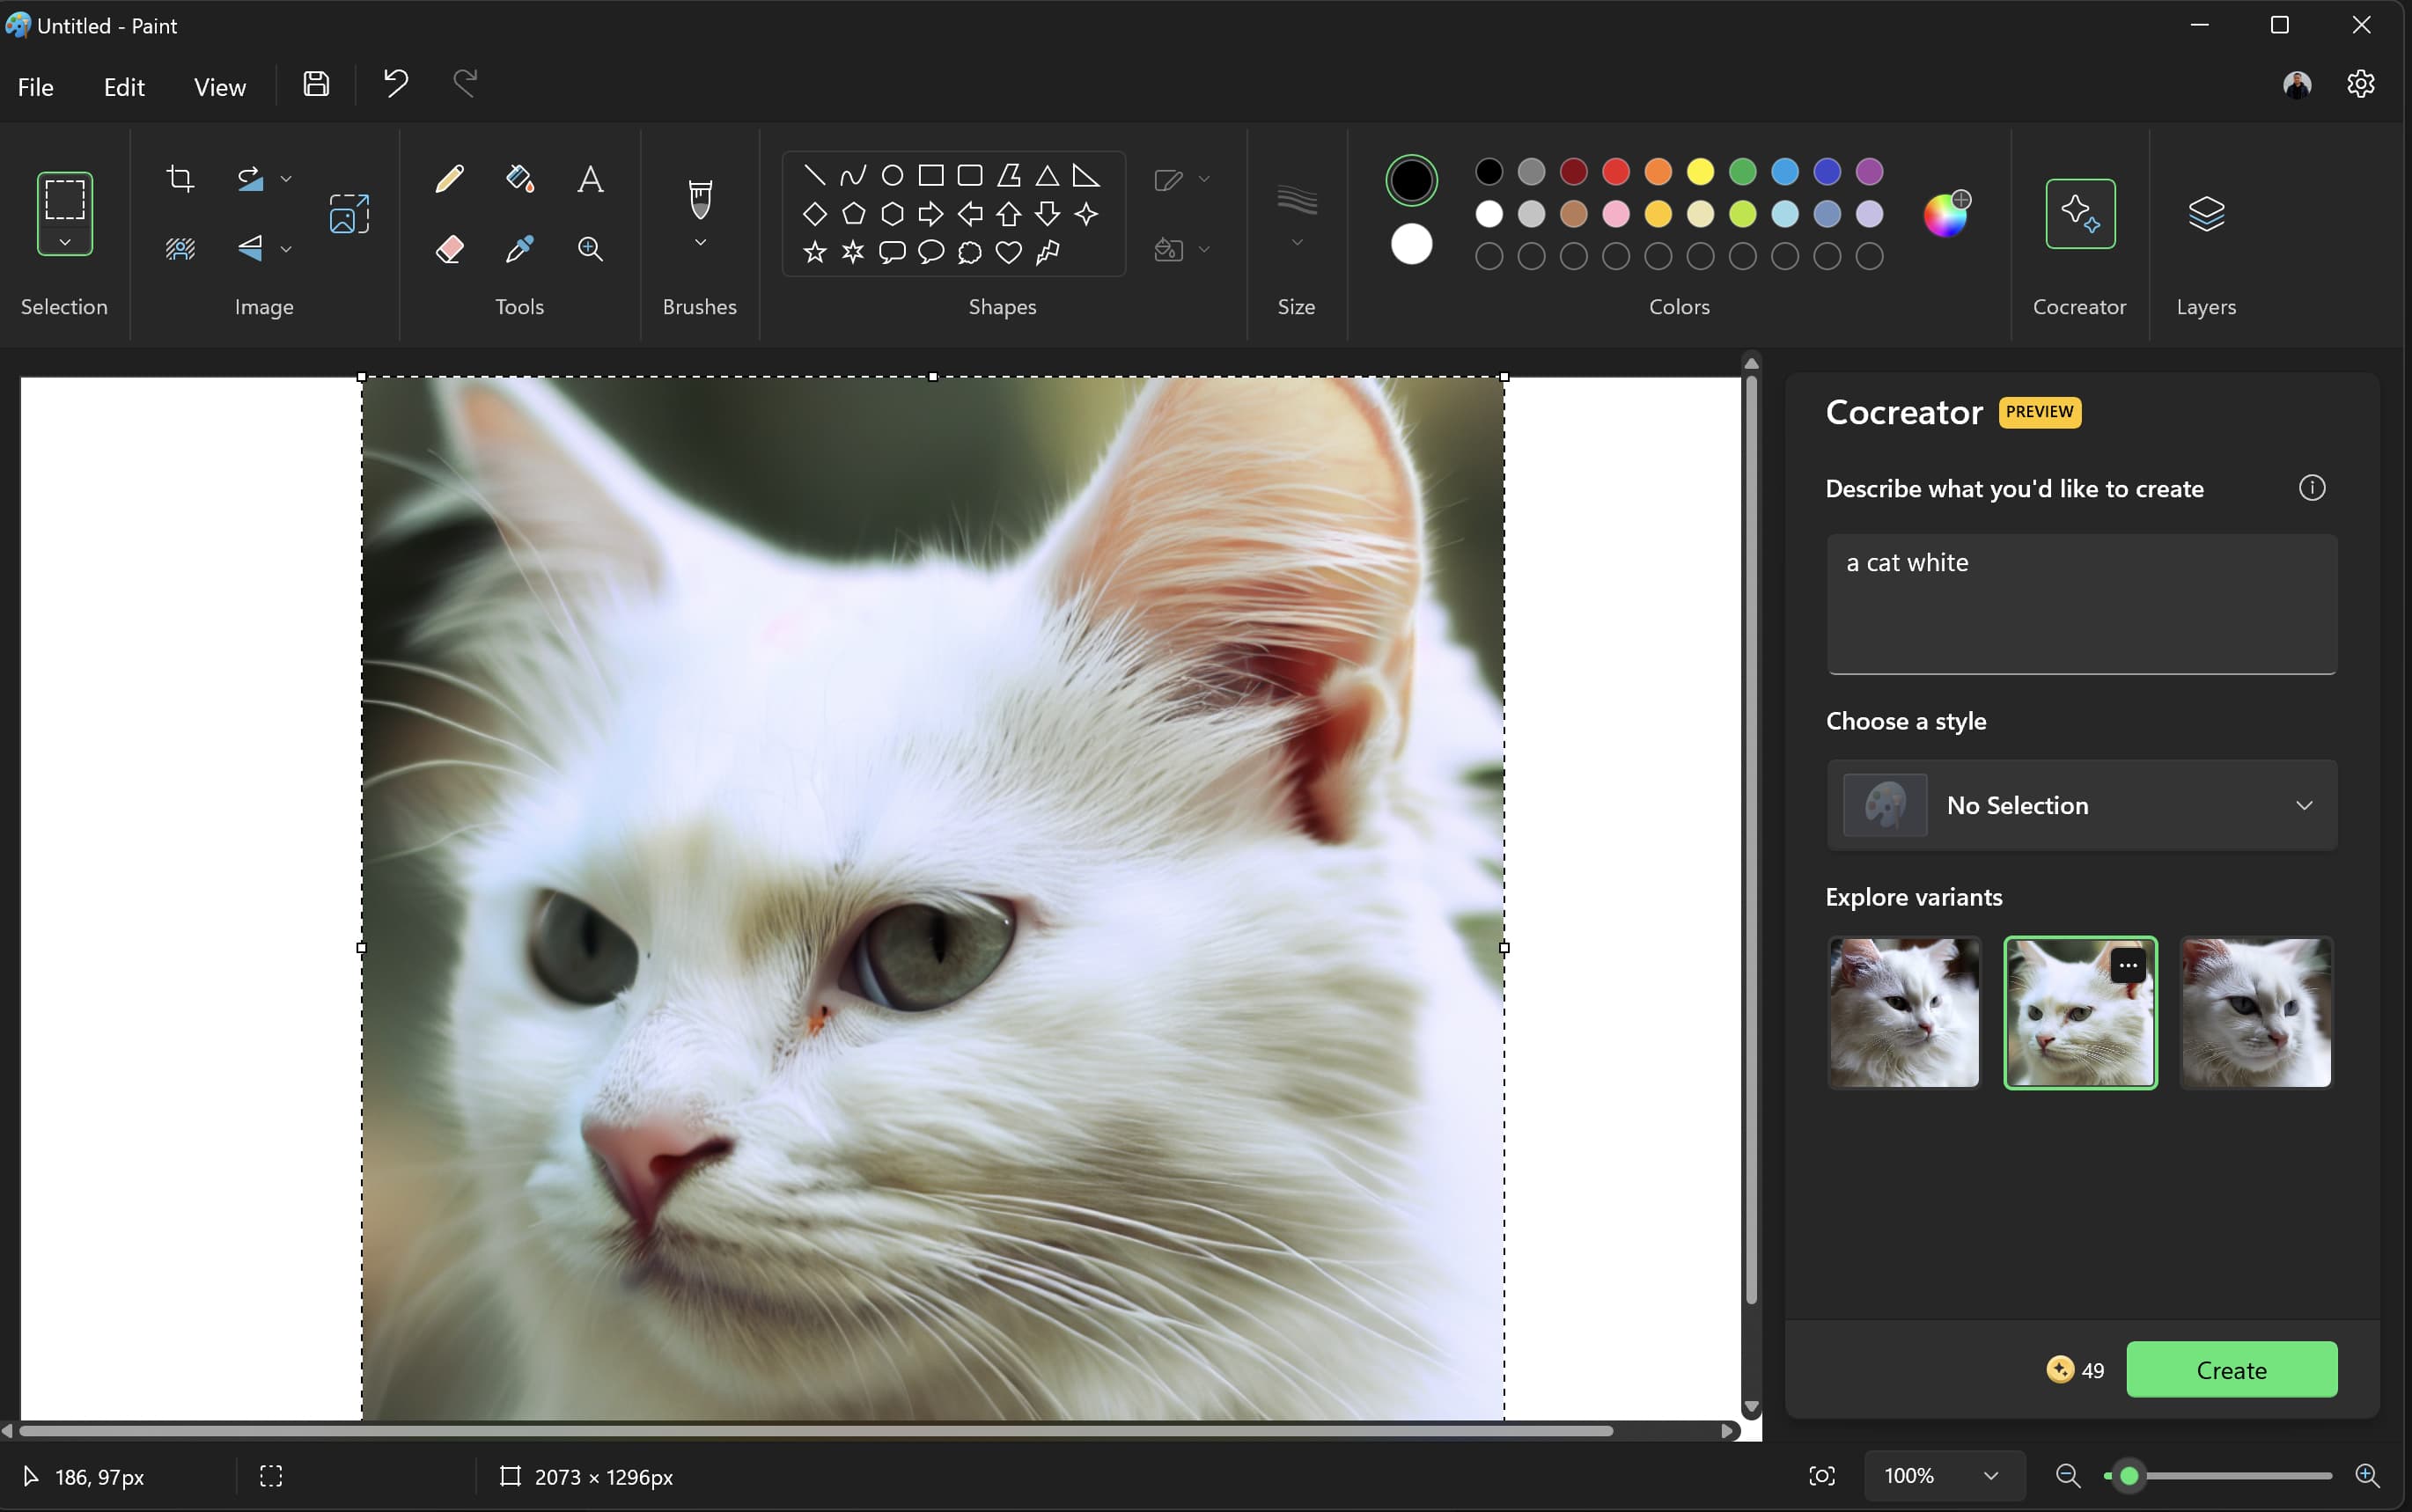
Task: Select the Text tool
Action: [589, 178]
